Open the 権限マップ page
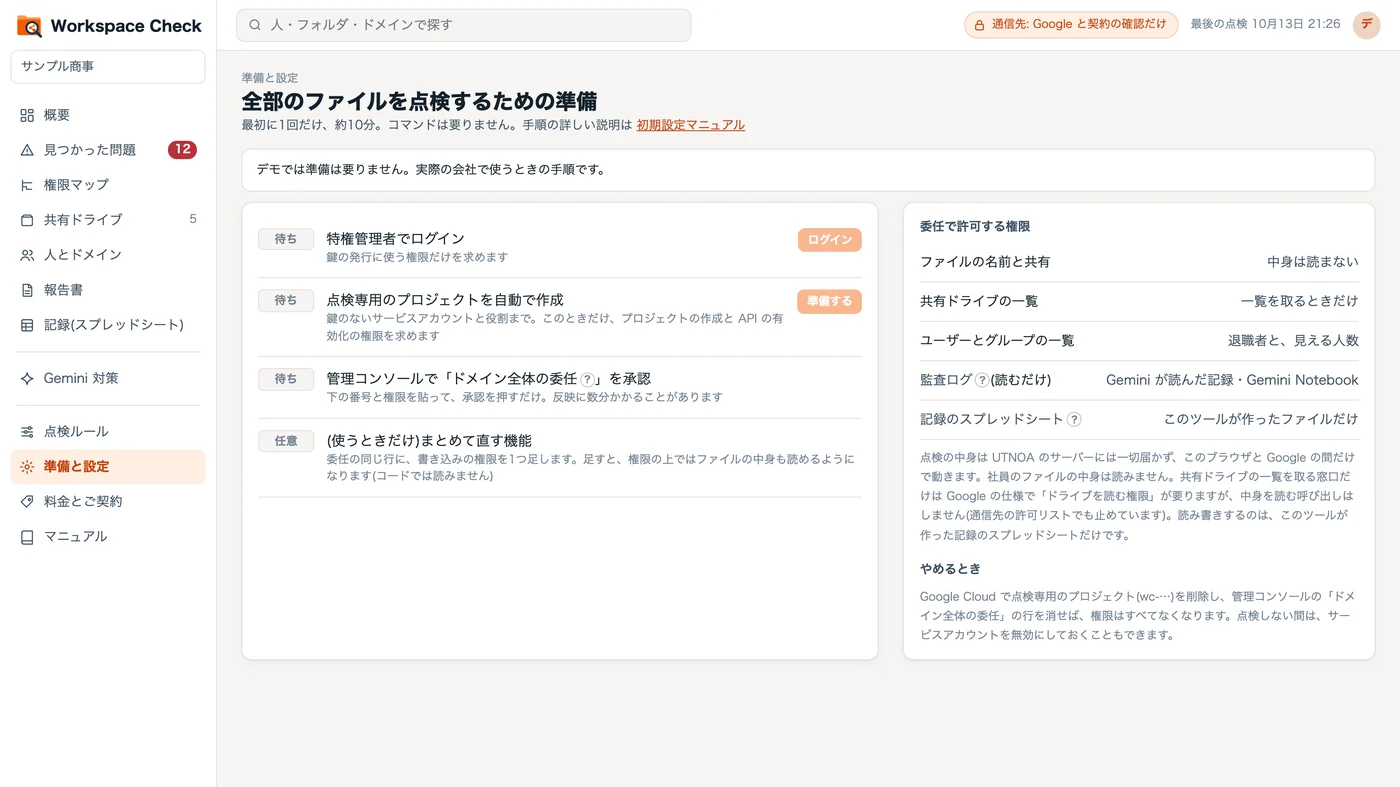This screenshot has height=787, width=1400. (108, 185)
